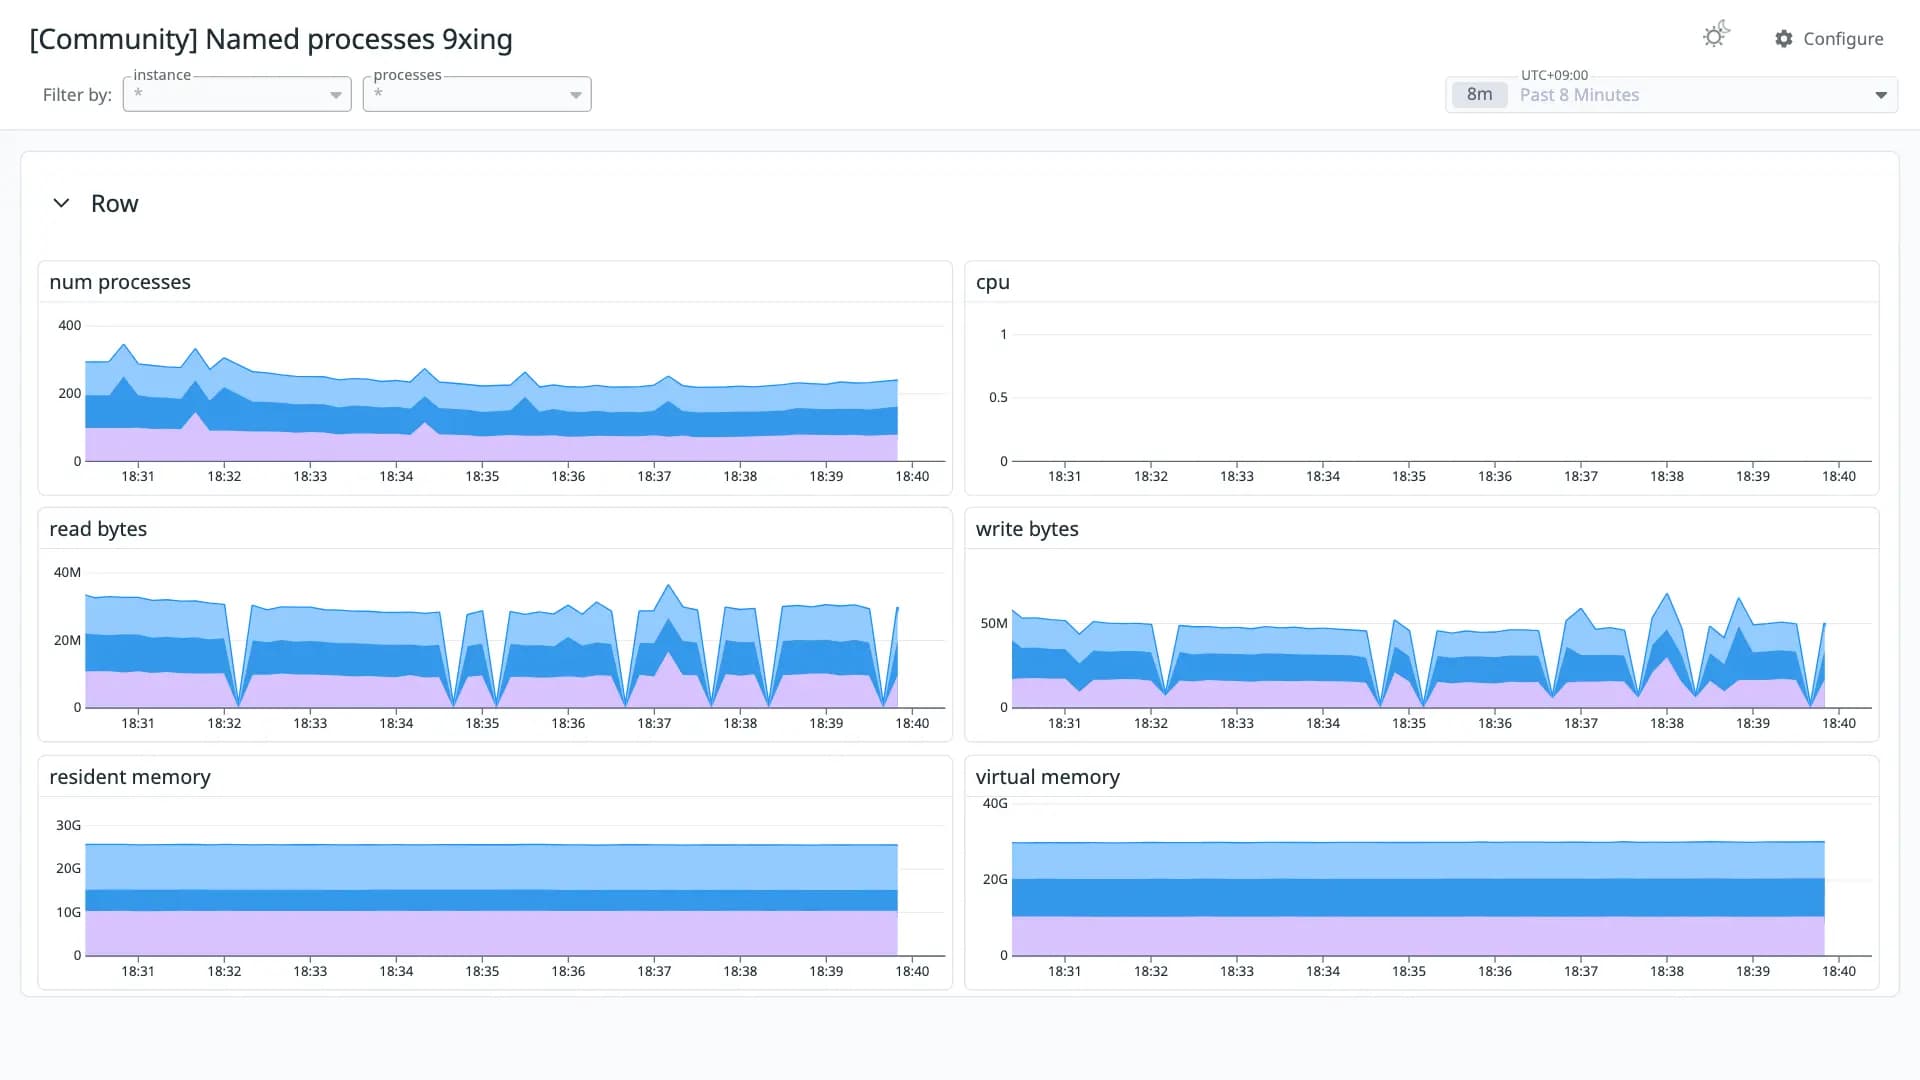
Task: Collapse the Row section chevron
Action: 61,203
